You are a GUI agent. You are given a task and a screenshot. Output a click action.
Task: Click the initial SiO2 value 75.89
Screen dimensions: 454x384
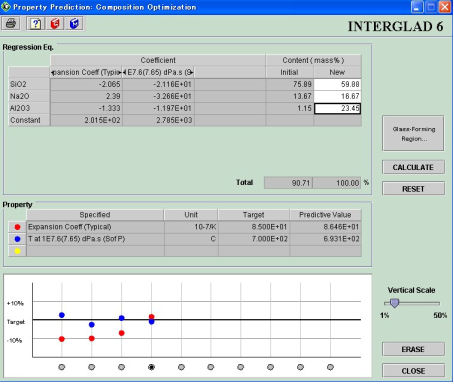click(290, 84)
